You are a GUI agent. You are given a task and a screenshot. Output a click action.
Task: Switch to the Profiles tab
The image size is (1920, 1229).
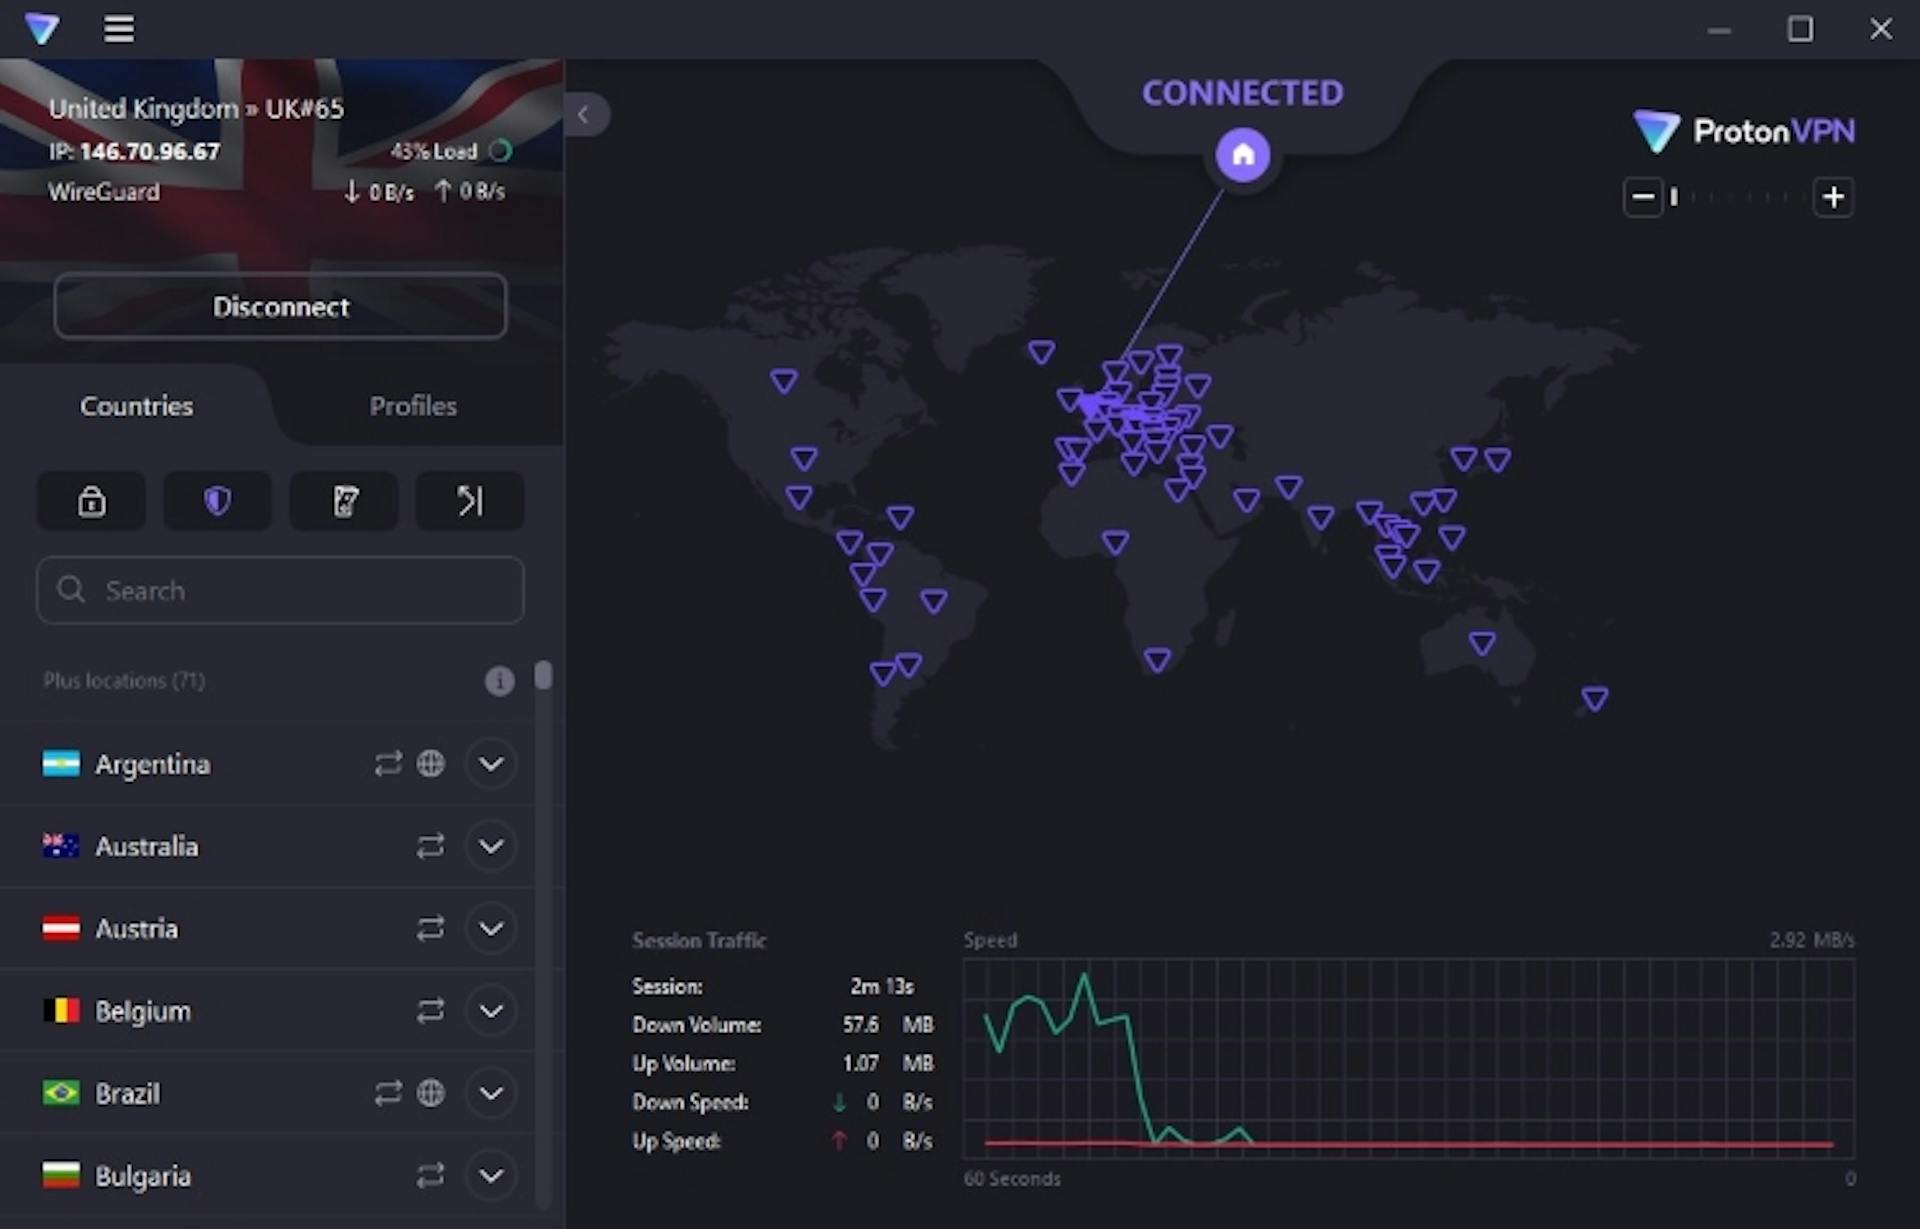point(411,406)
